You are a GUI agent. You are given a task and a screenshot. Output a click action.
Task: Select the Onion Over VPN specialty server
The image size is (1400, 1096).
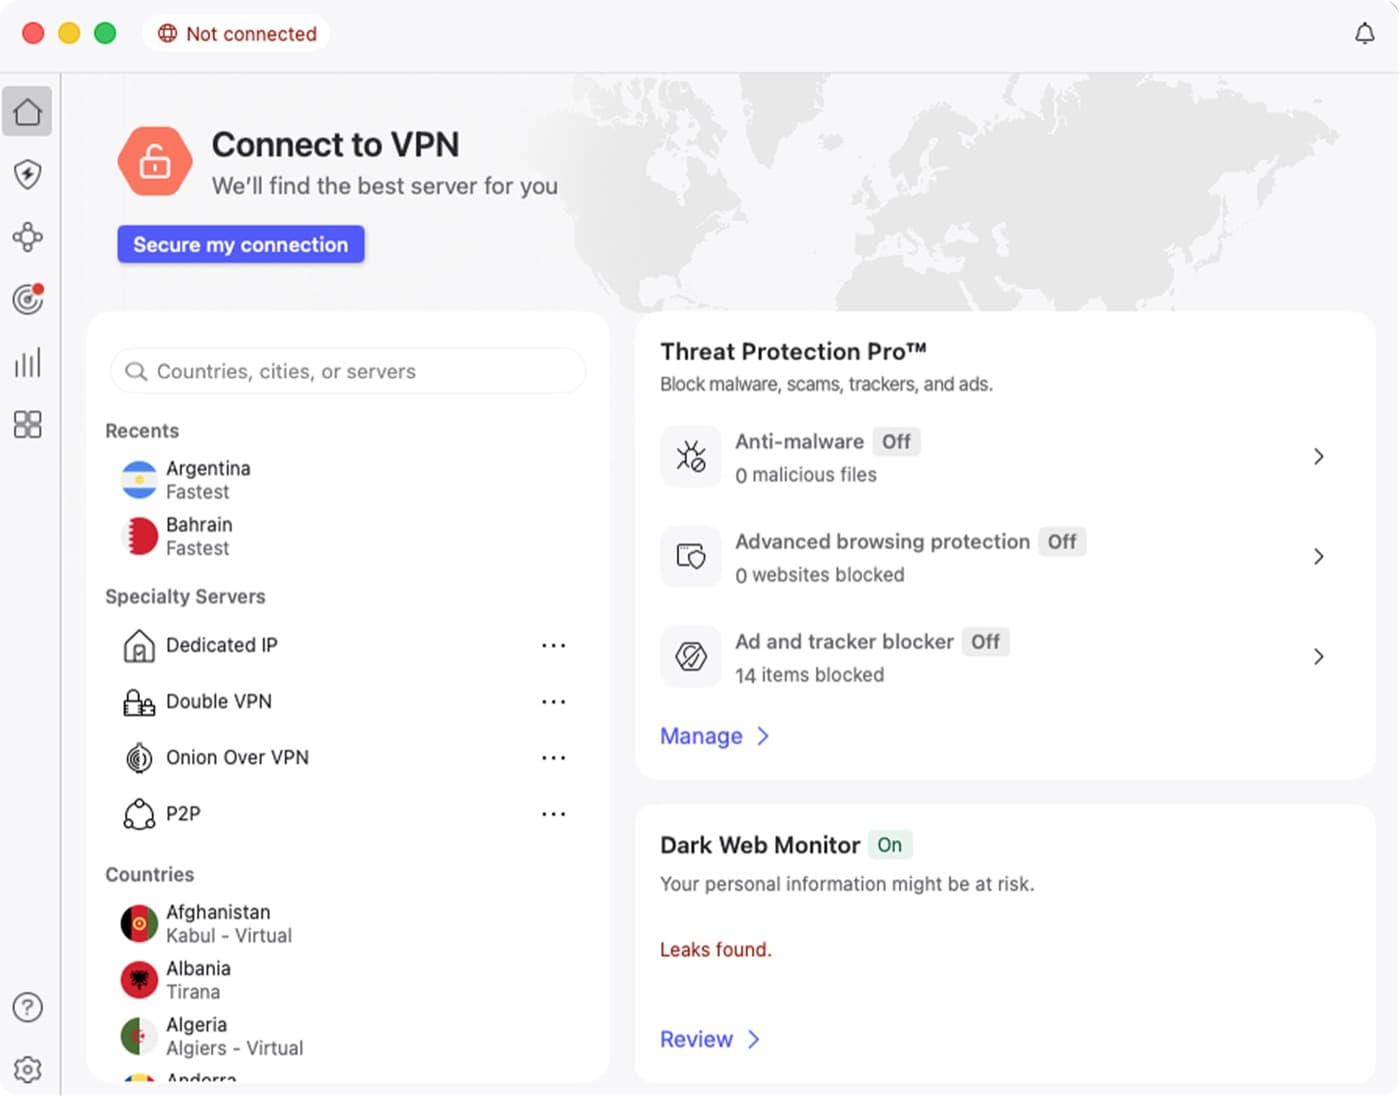pyautogui.click(x=347, y=758)
